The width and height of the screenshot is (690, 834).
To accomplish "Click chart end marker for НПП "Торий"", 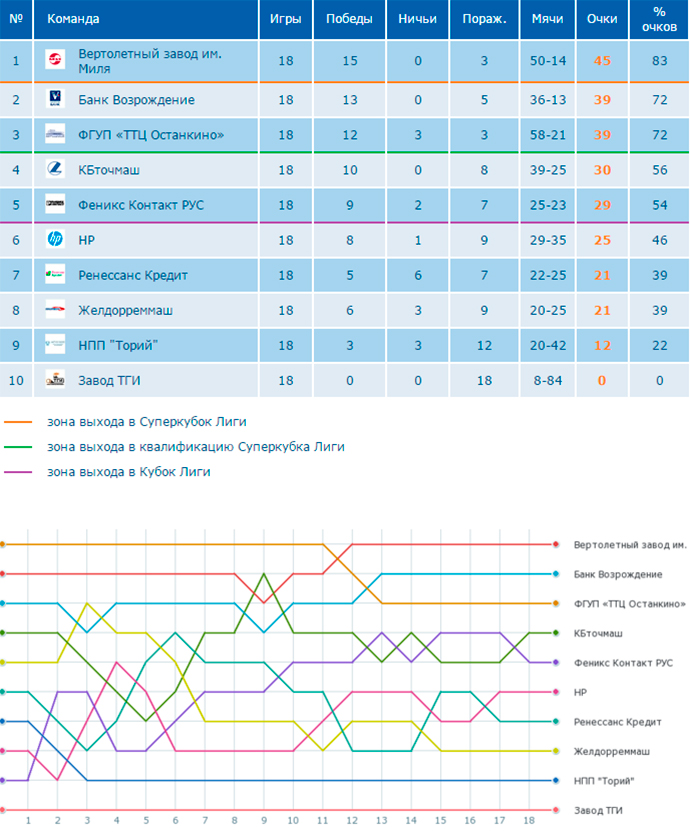I will pyautogui.click(x=556, y=781).
